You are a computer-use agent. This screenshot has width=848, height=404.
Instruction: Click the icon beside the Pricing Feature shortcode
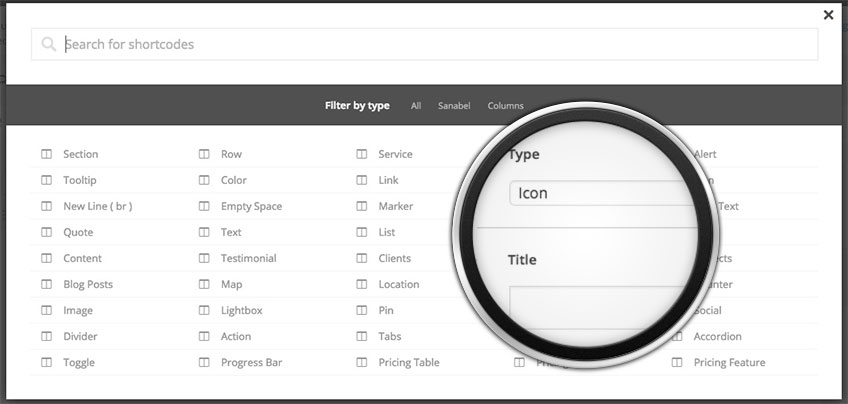point(677,363)
